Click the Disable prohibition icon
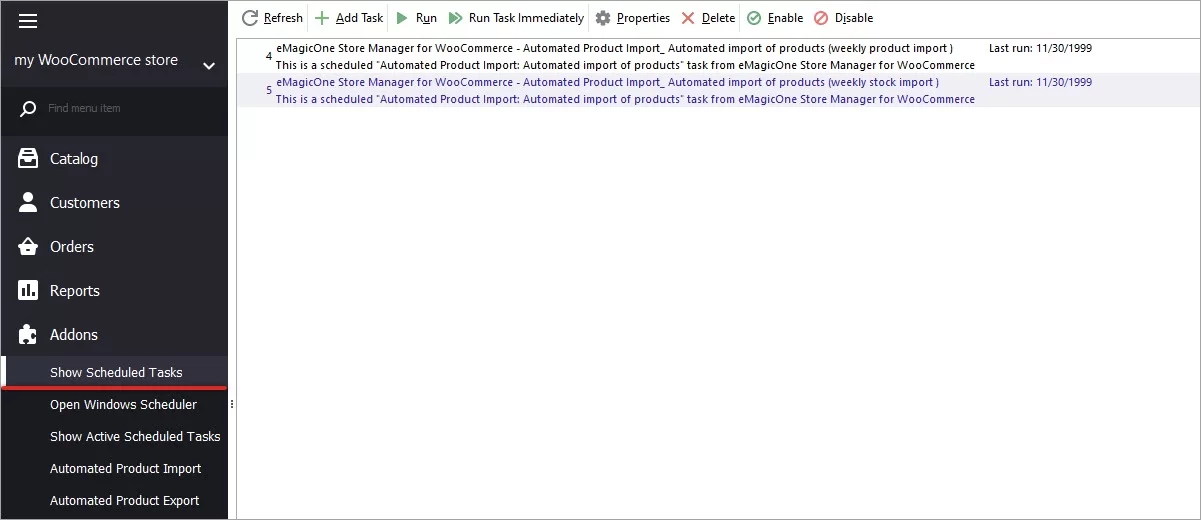This screenshot has width=1201, height=520. tap(821, 18)
